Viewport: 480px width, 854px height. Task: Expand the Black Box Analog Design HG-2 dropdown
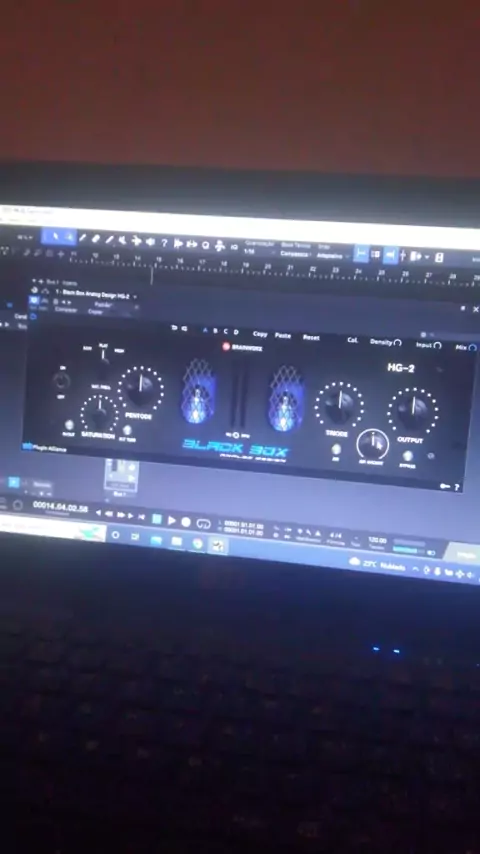click(x=135, y=296)
